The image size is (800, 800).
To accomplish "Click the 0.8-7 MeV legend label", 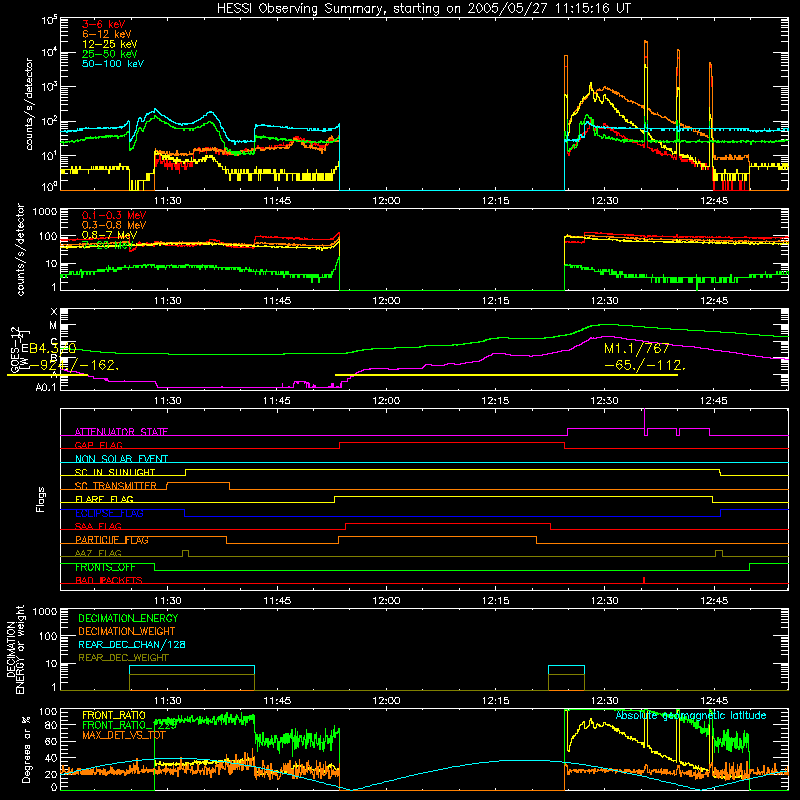I will [x=109, y=235].
